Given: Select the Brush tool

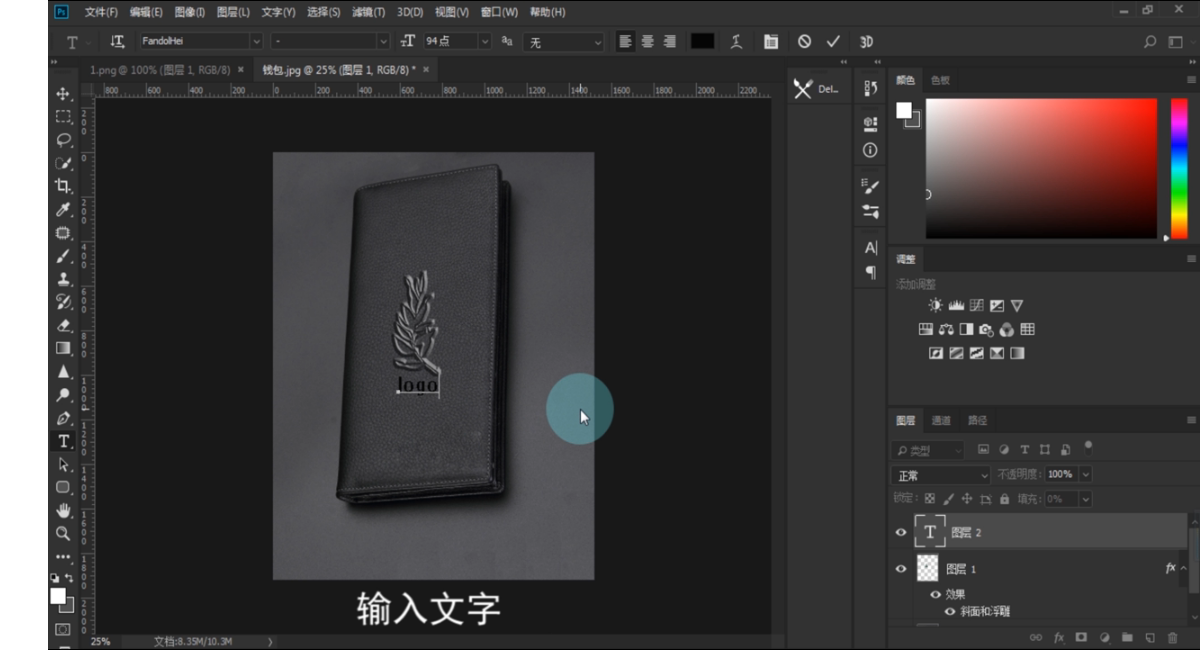Looking at the screenshot, I should click(63, 256).
